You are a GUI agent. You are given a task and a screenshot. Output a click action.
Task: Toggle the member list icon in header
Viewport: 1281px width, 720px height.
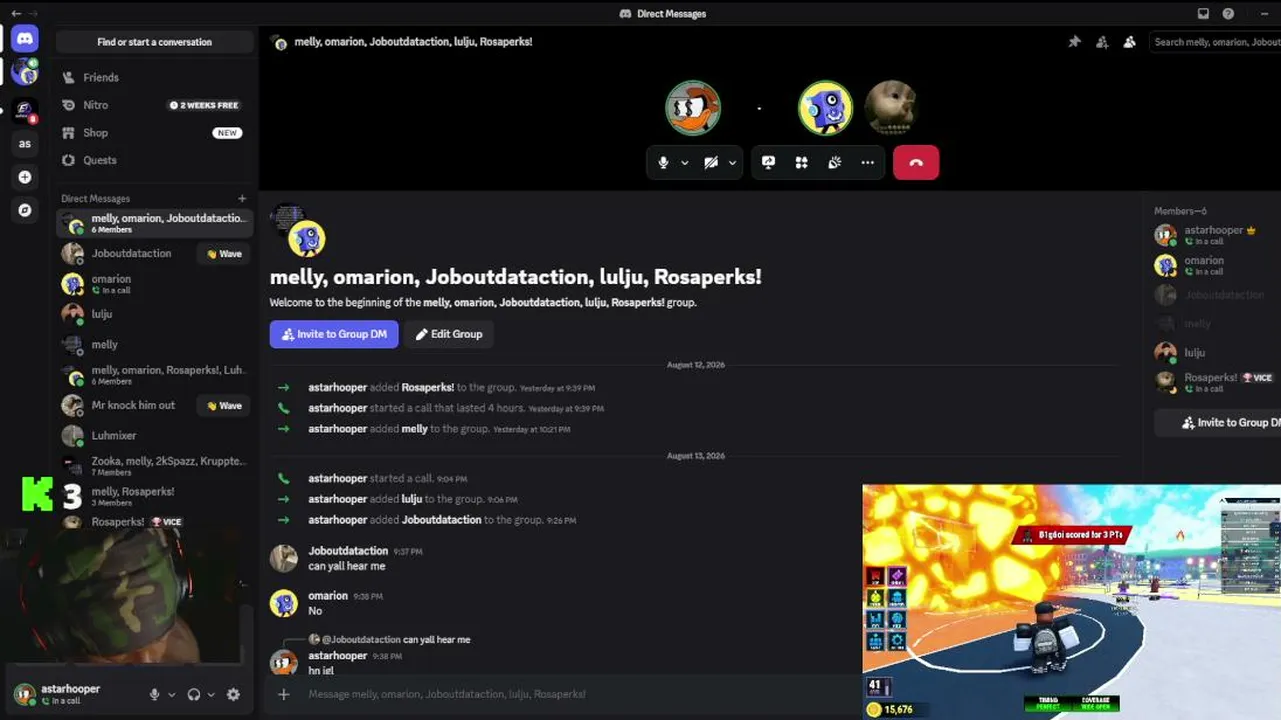click(1129, 42)
